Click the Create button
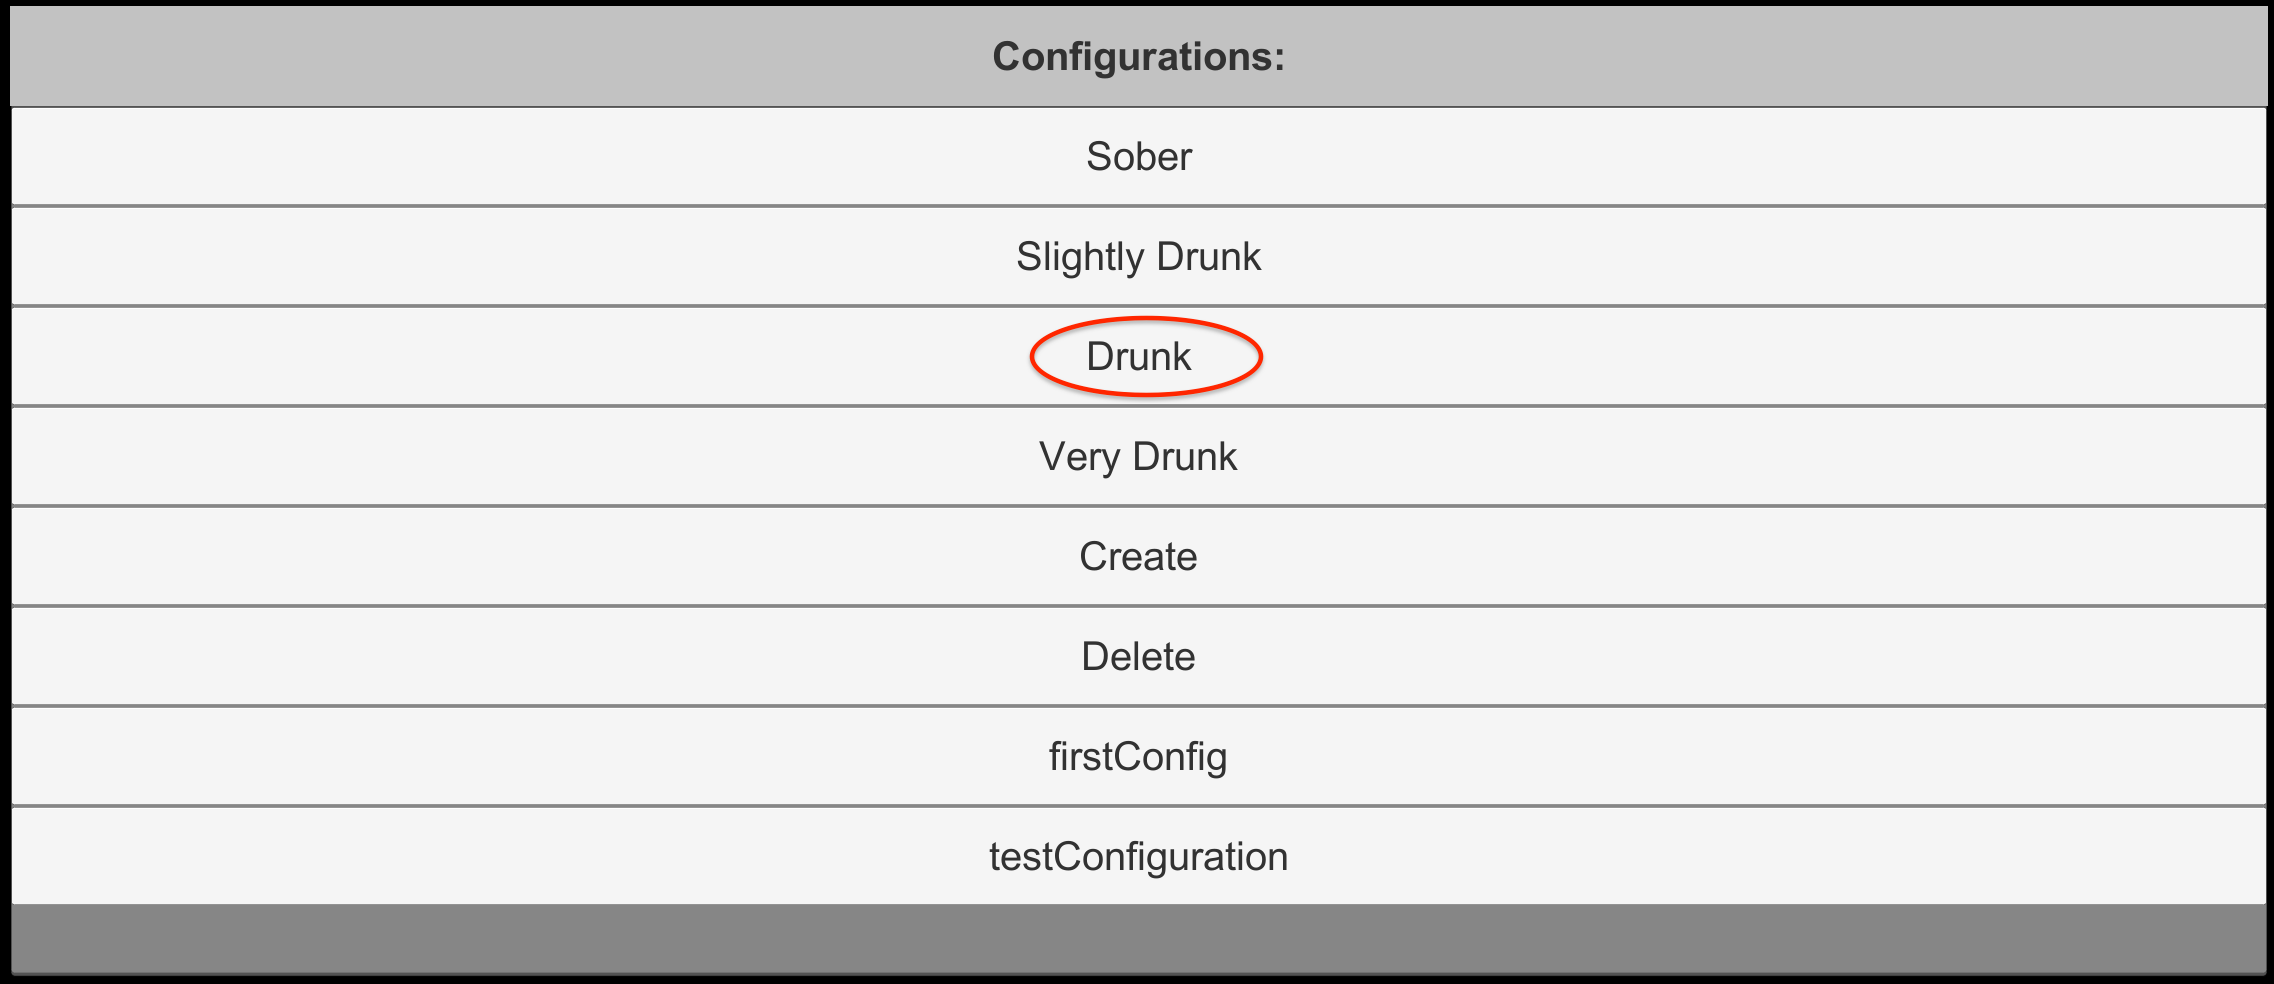 [x=1138, y=557]
